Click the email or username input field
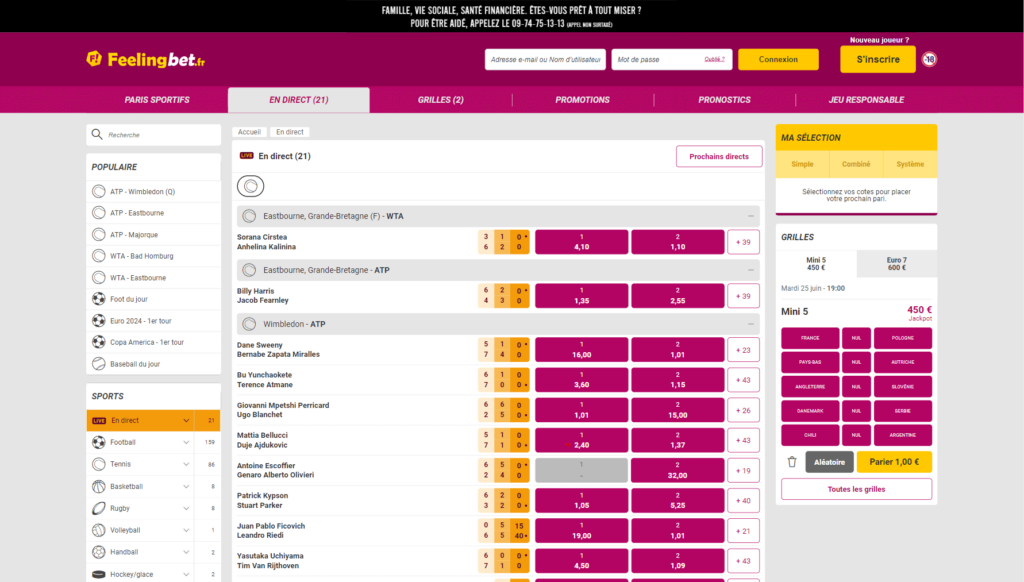1024x582 pixels. click(x=545, y=59)
